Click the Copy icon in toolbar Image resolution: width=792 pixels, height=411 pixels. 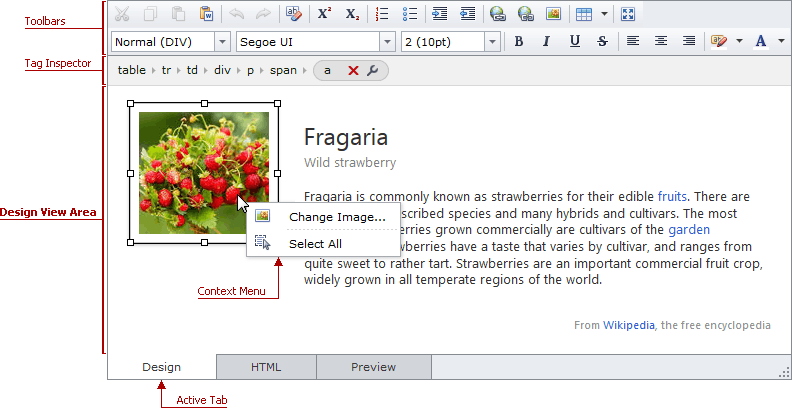point(150,14)
